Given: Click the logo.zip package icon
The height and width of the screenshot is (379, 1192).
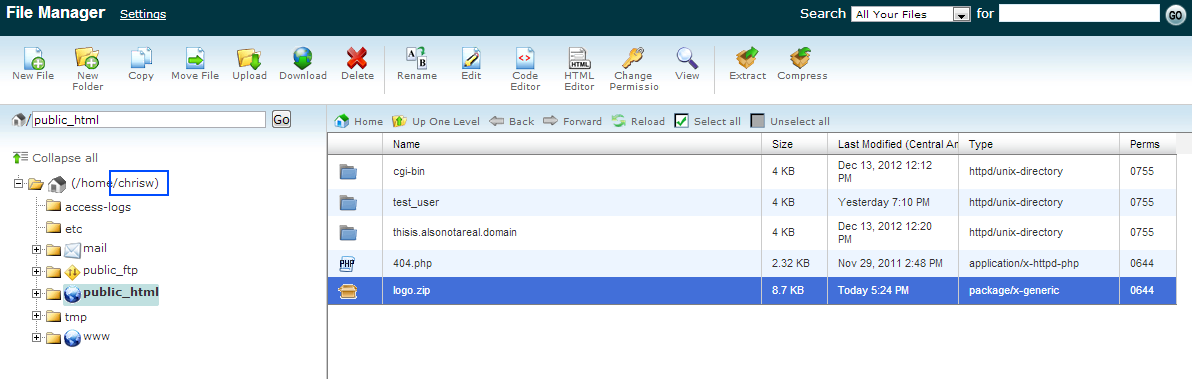Looking at the screenshot, I should tap(347, 290).
